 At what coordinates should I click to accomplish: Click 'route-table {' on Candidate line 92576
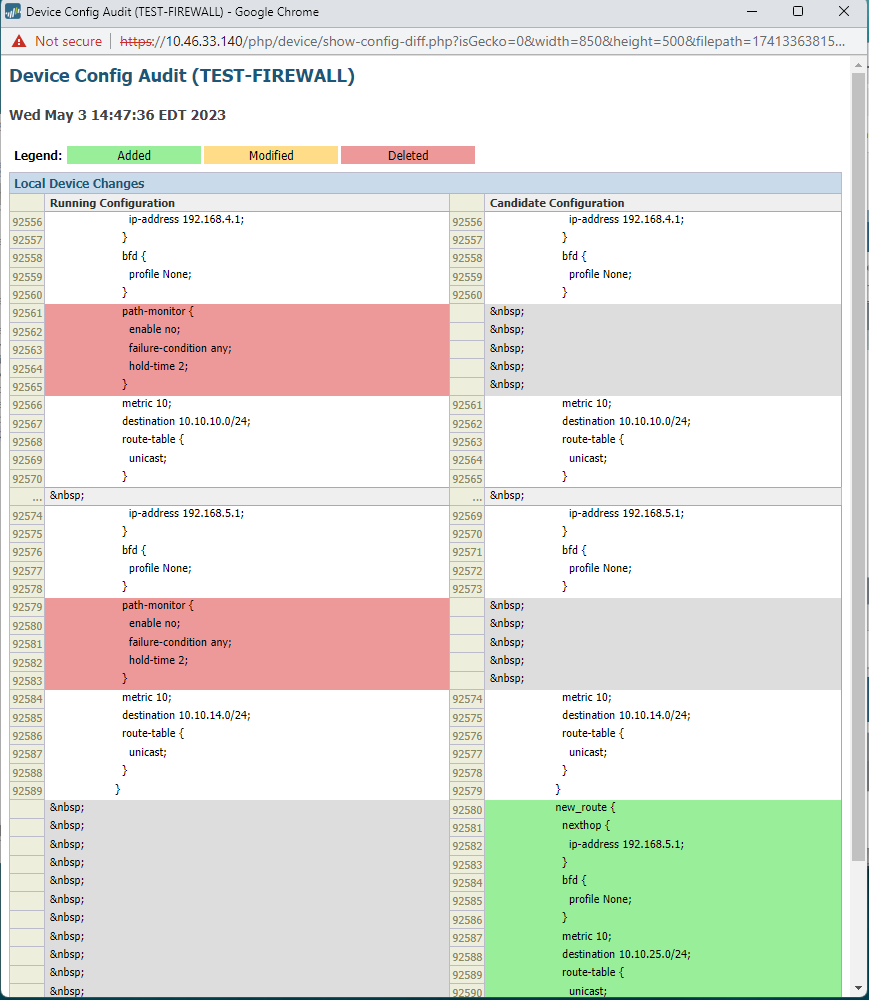point(593,733)
